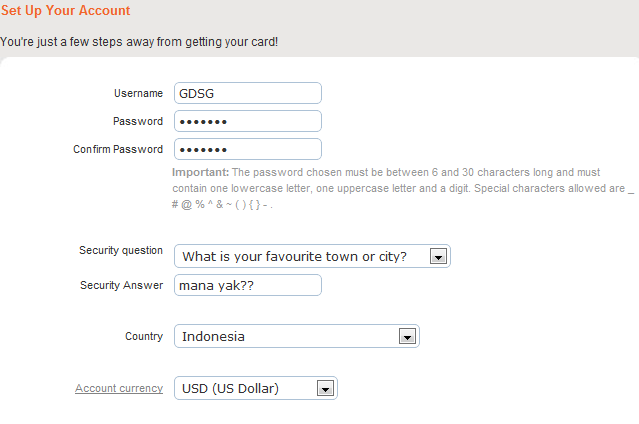Click the Username label

[x=139, y=93]
